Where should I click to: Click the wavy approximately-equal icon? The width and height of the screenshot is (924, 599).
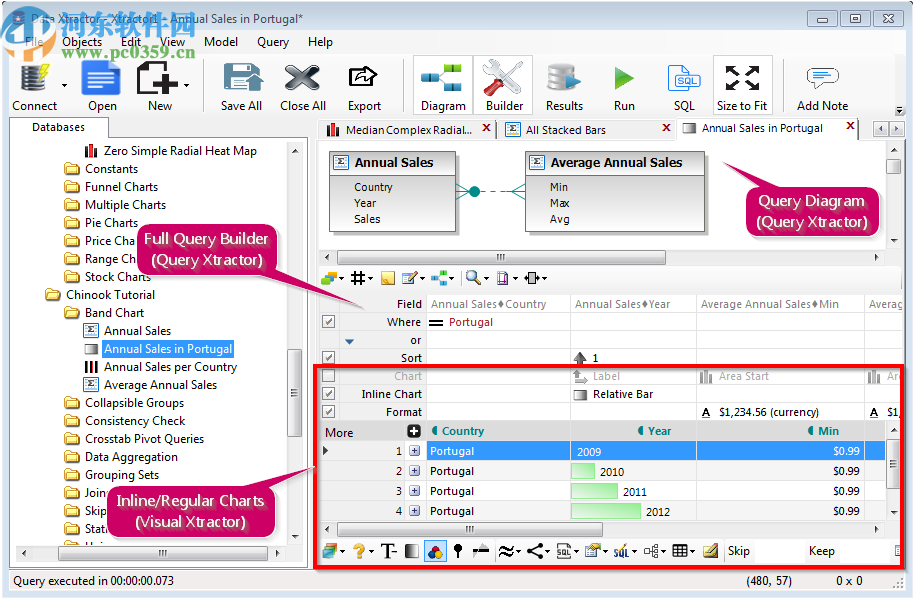pos(506,551)
